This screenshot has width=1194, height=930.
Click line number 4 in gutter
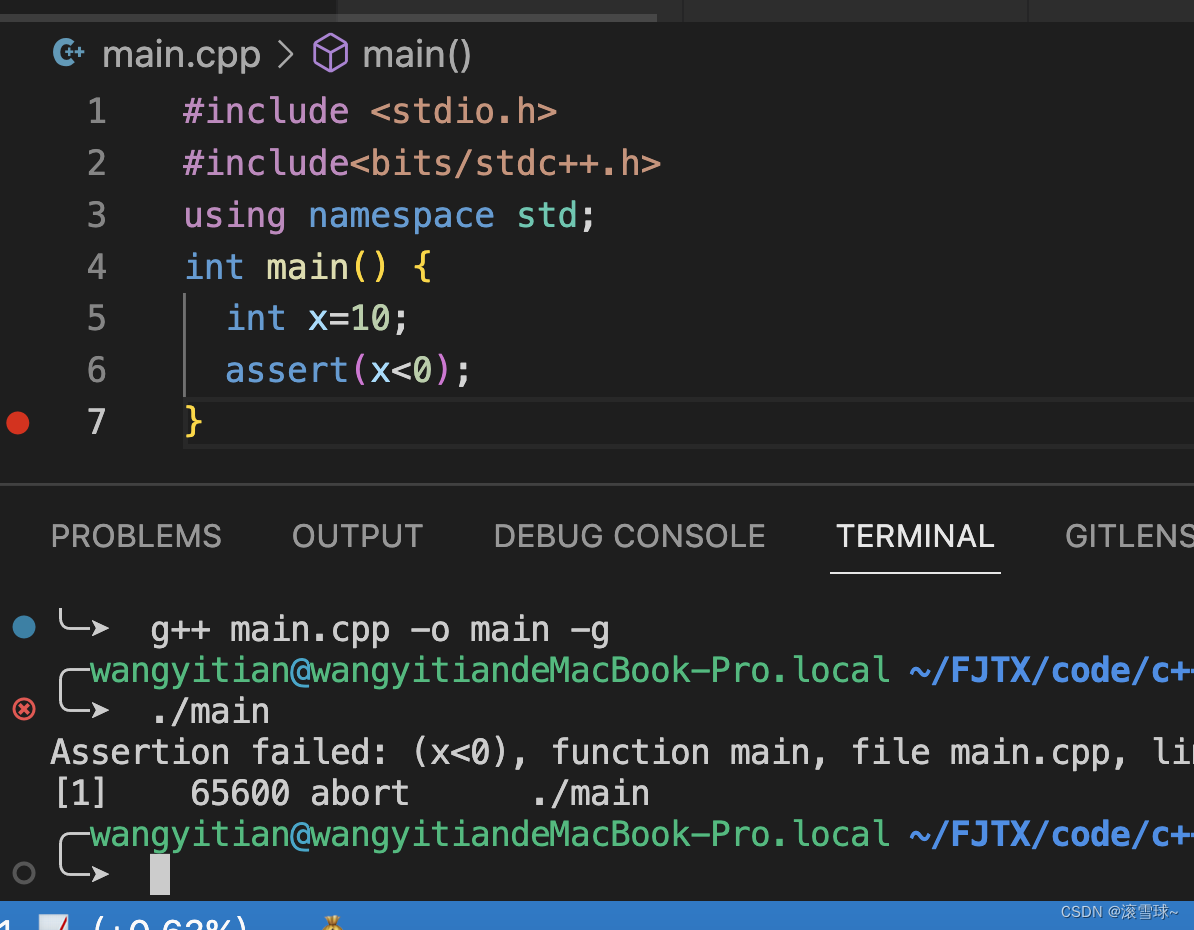(97, 267)
